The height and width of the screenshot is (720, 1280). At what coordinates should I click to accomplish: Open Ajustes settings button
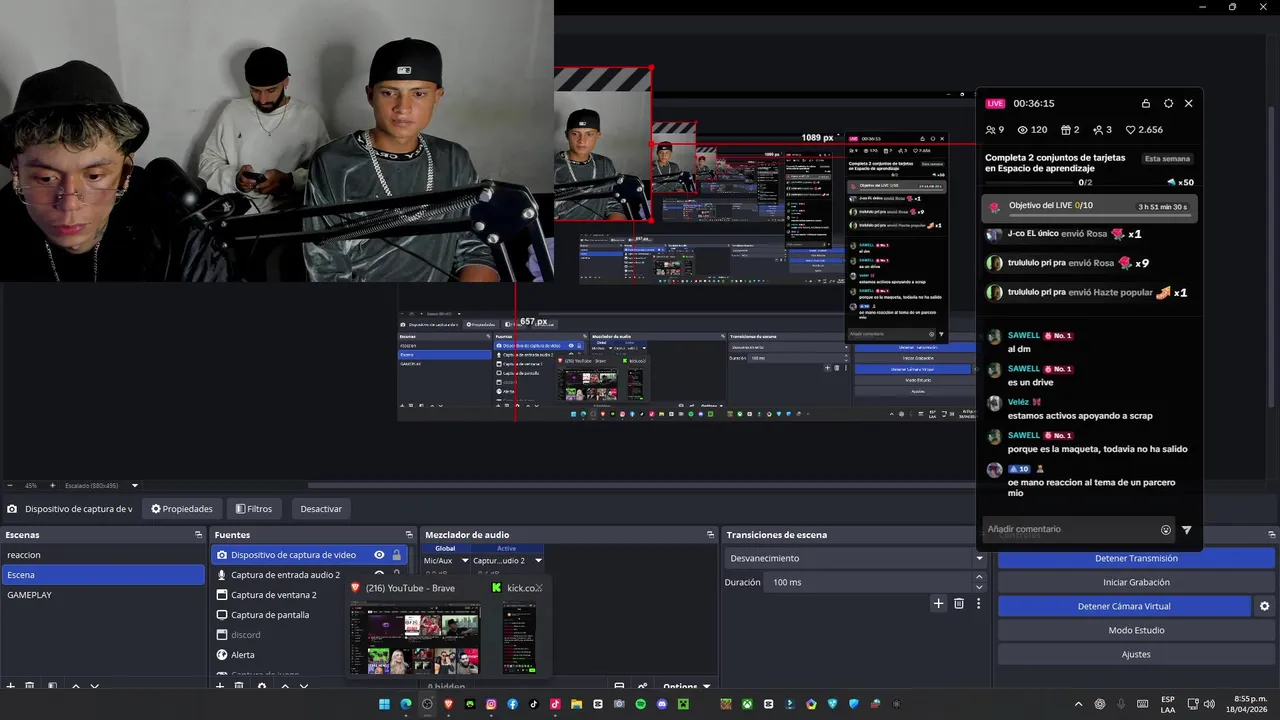point(1136,654)
